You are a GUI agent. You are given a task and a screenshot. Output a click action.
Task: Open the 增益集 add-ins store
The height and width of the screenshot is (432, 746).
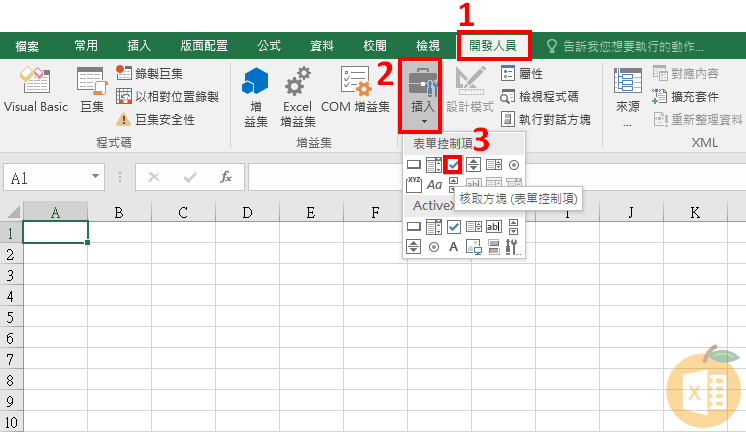(255, 98)
